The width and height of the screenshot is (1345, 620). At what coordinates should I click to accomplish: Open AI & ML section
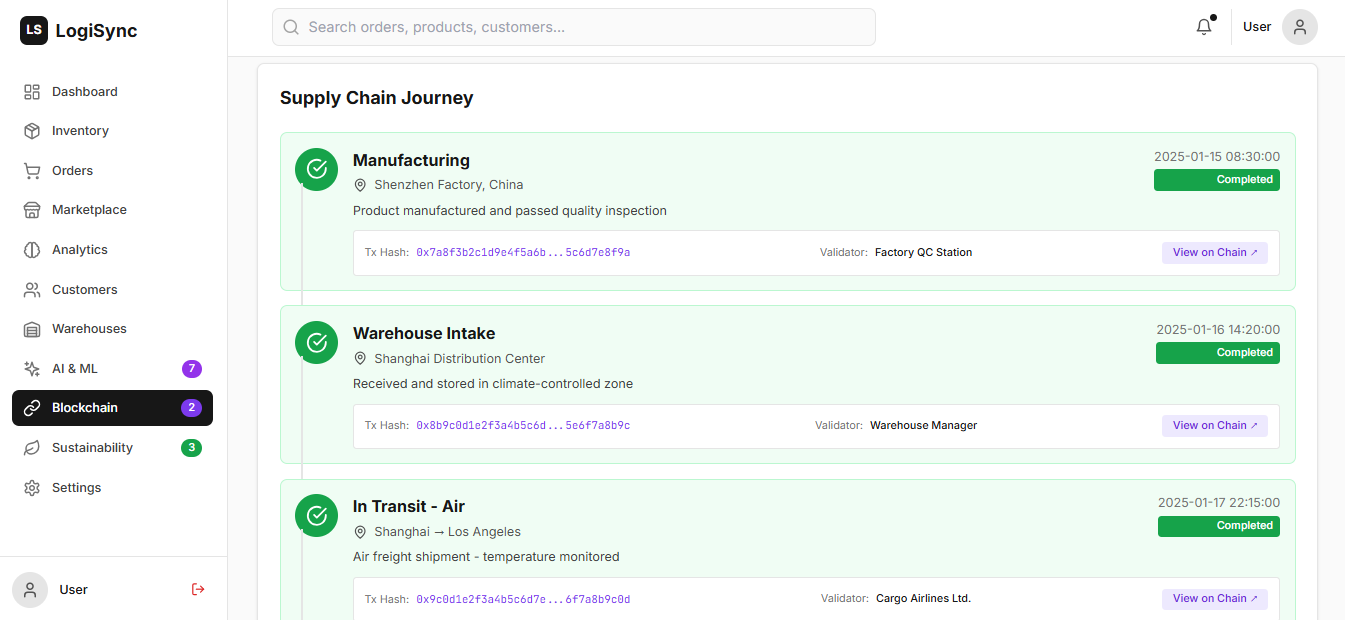coord(112,369)
